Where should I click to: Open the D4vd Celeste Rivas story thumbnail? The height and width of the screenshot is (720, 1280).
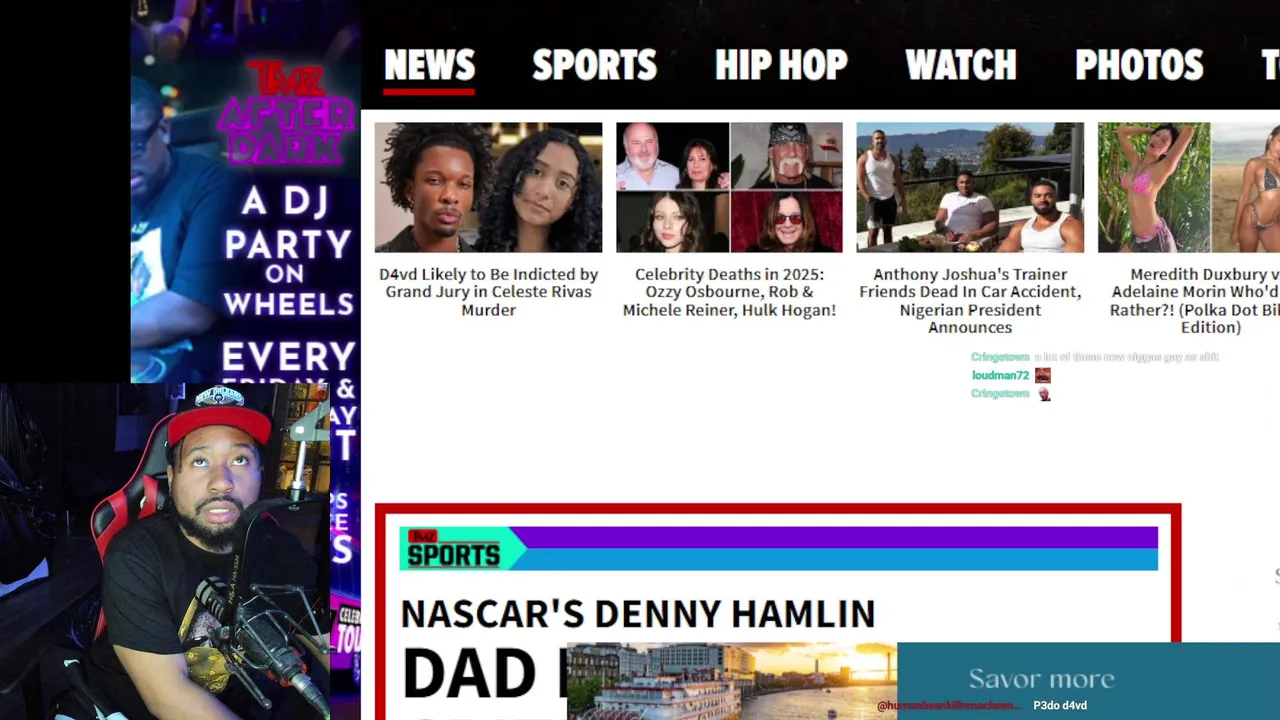pyautogui.click(x=488, y=187)
